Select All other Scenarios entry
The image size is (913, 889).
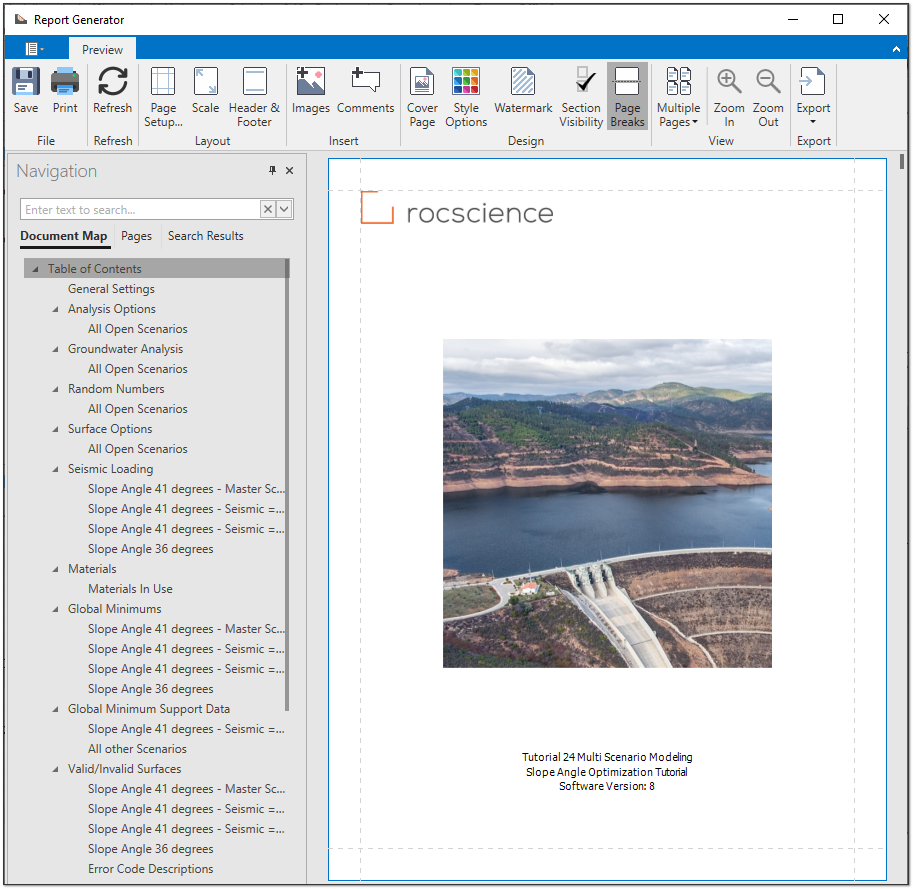pyautogui.click(x=137, y=749)
